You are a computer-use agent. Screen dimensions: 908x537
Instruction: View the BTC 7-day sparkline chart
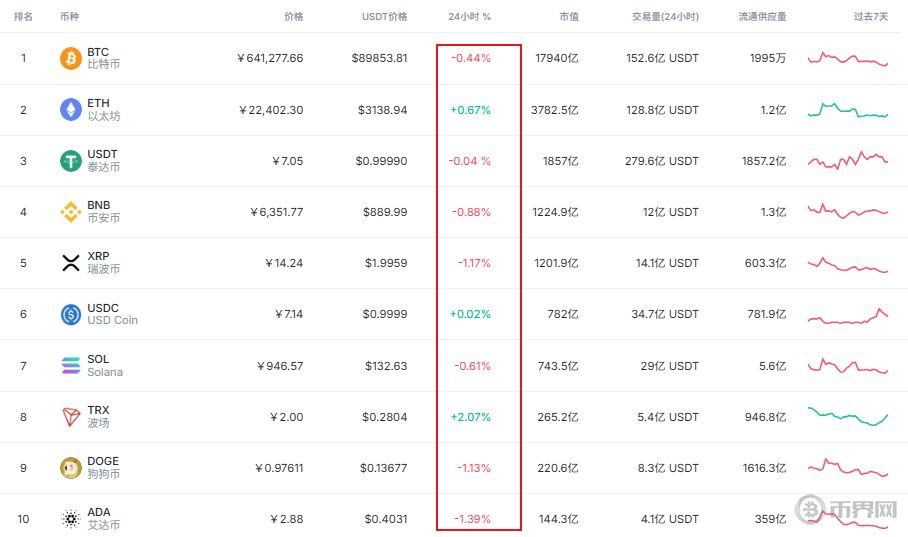click(x=848, y=59)
